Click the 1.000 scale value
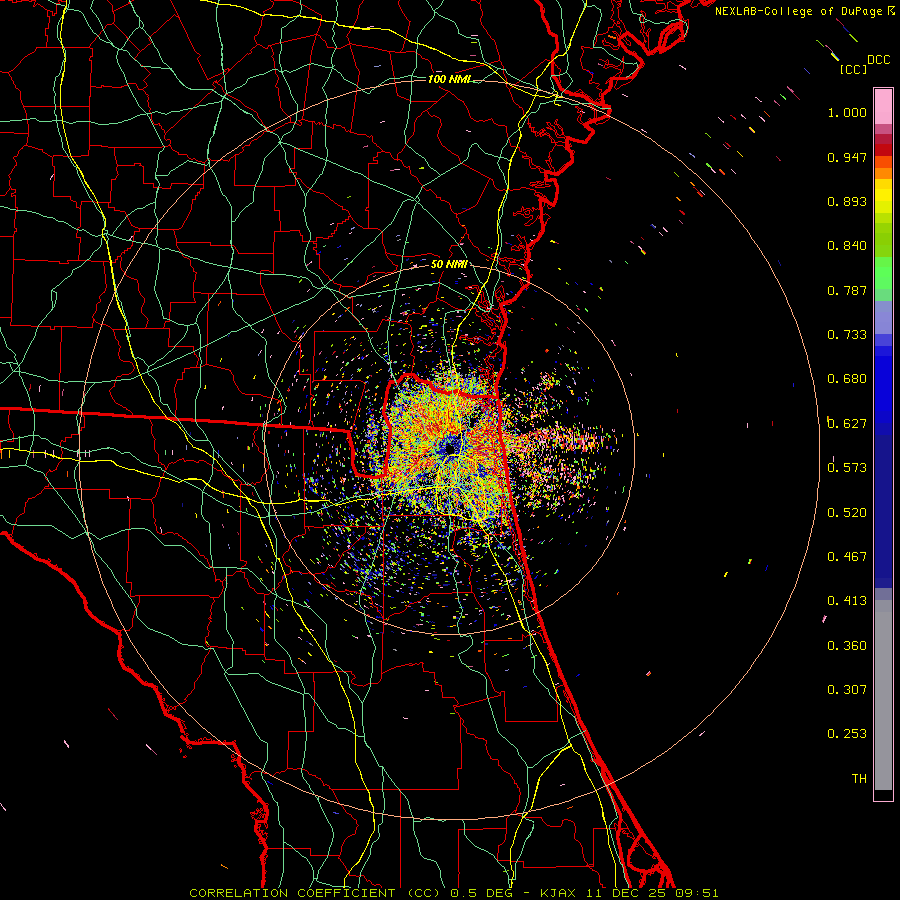This screenshot has height=900, width=900. tap(847, 112)
